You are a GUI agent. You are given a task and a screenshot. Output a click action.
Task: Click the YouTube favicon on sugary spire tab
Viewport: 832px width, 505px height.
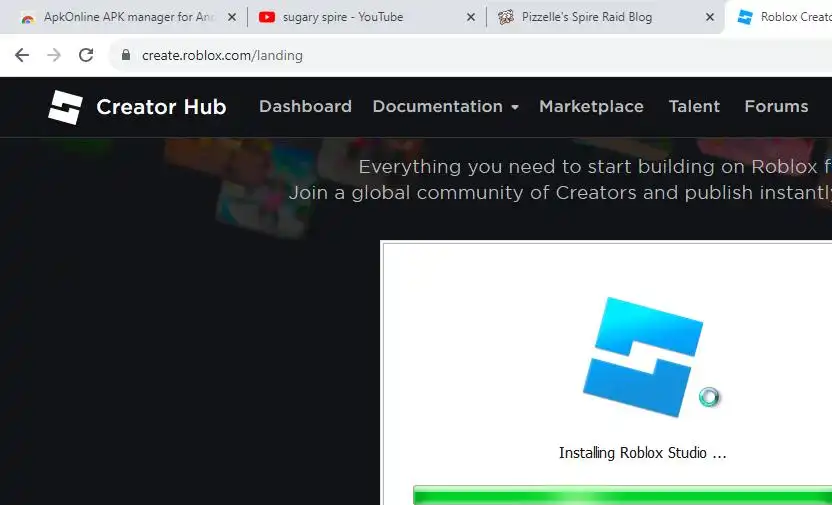point(267,18)
